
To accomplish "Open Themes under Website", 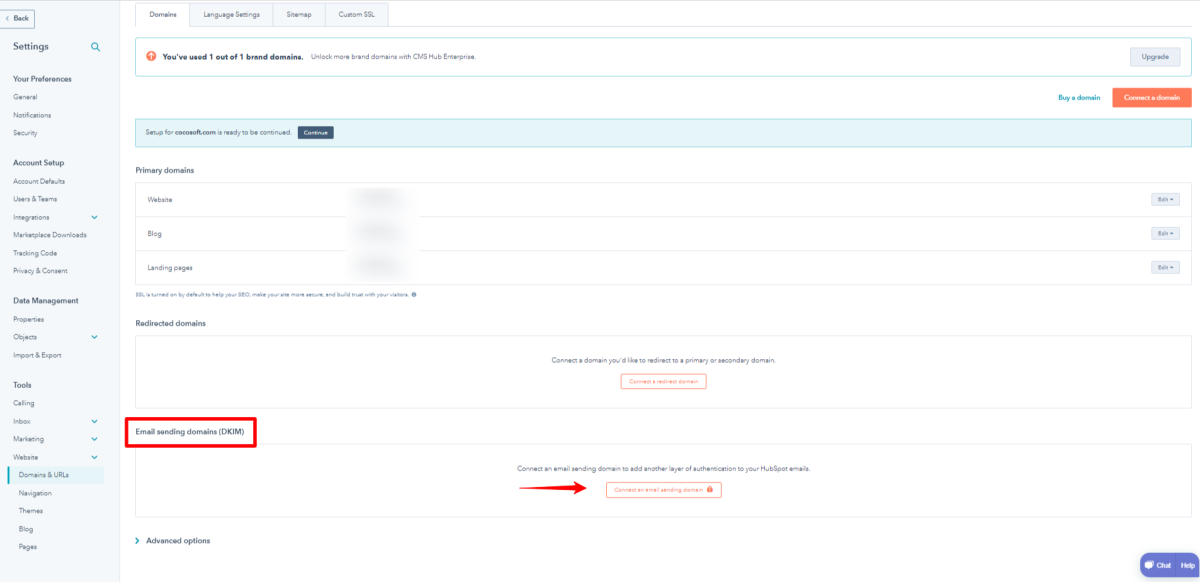I will point(31,511).
